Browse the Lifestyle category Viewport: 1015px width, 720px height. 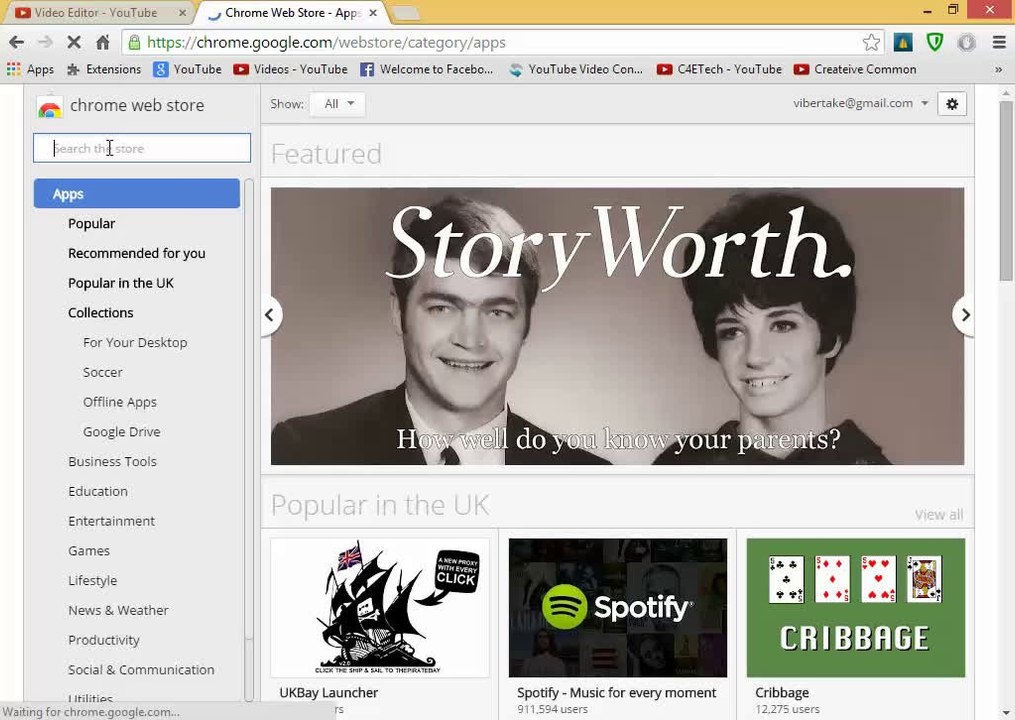[x=93, y=581]
